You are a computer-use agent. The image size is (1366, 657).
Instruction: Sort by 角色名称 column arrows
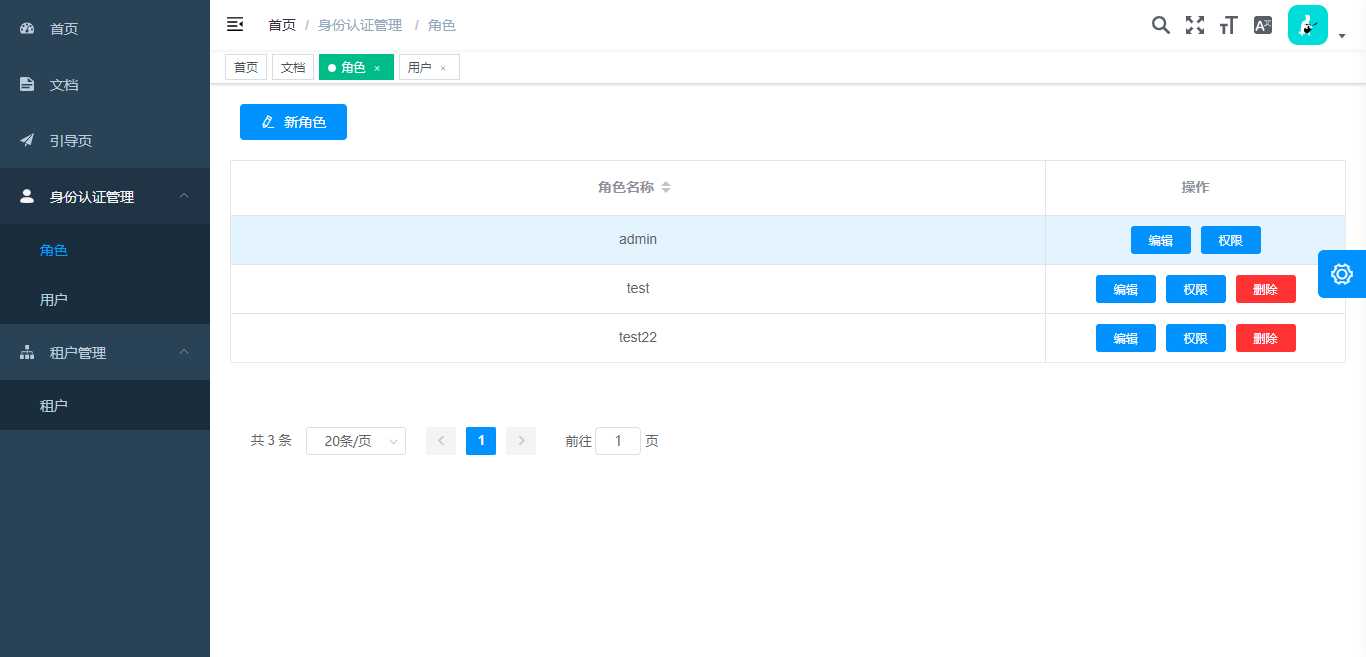tap(666, 188)
